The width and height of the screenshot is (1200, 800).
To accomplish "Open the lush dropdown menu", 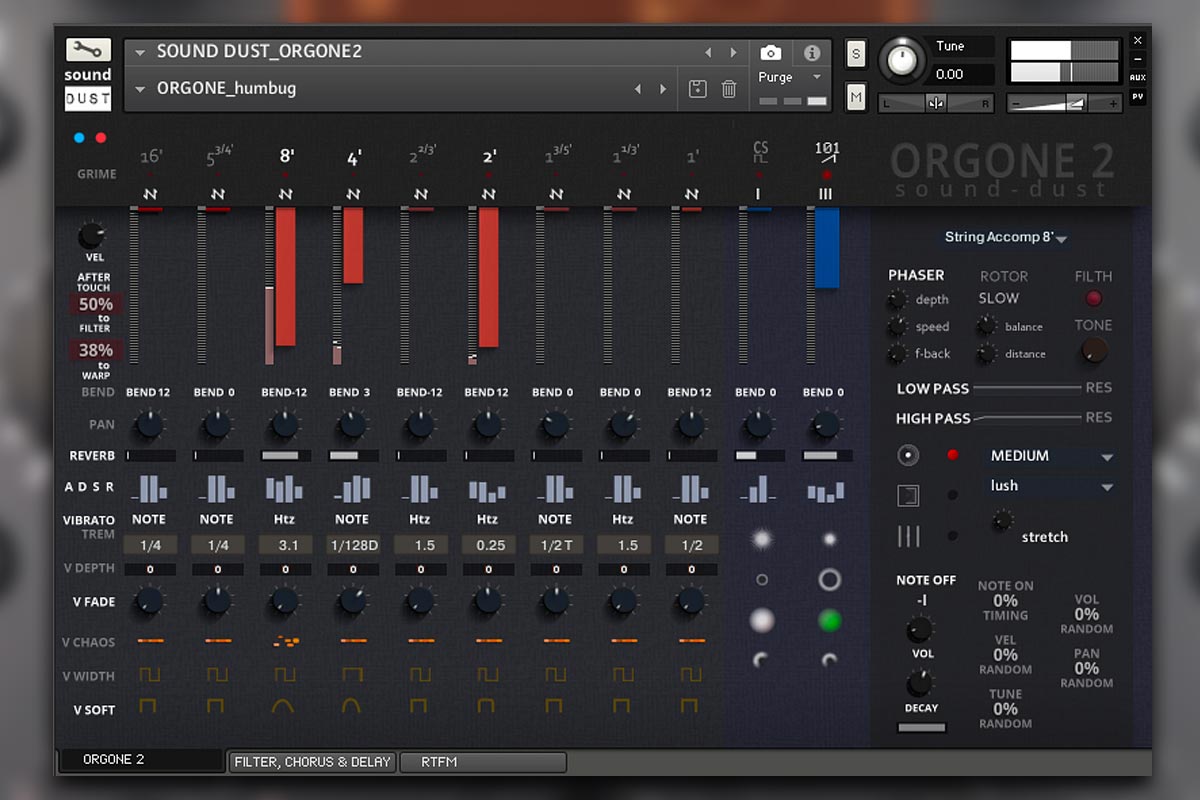I will pos(1049,486).
